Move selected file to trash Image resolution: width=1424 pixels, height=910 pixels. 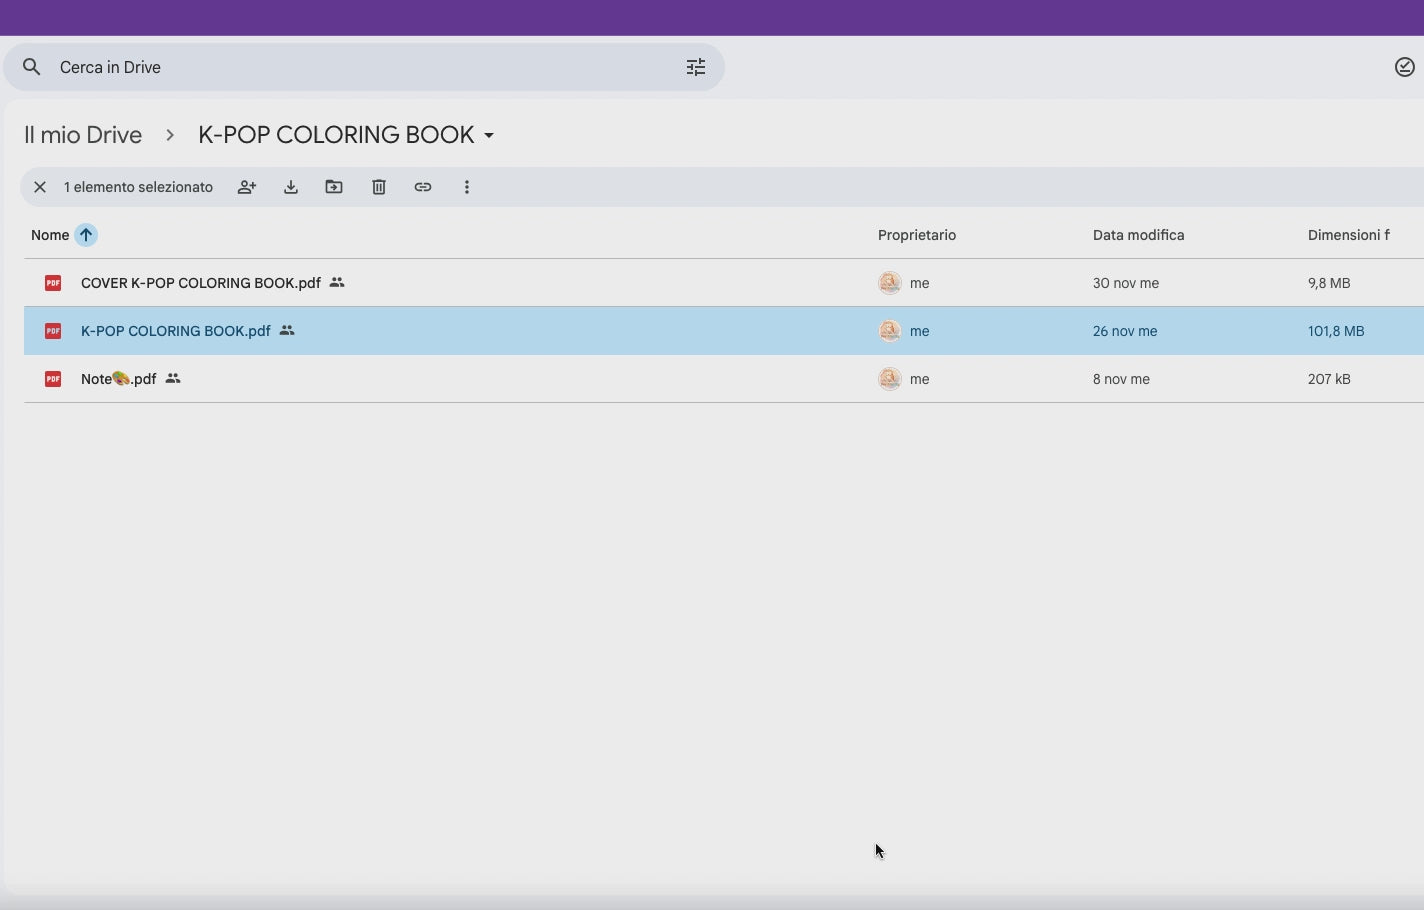pos(379,187)
